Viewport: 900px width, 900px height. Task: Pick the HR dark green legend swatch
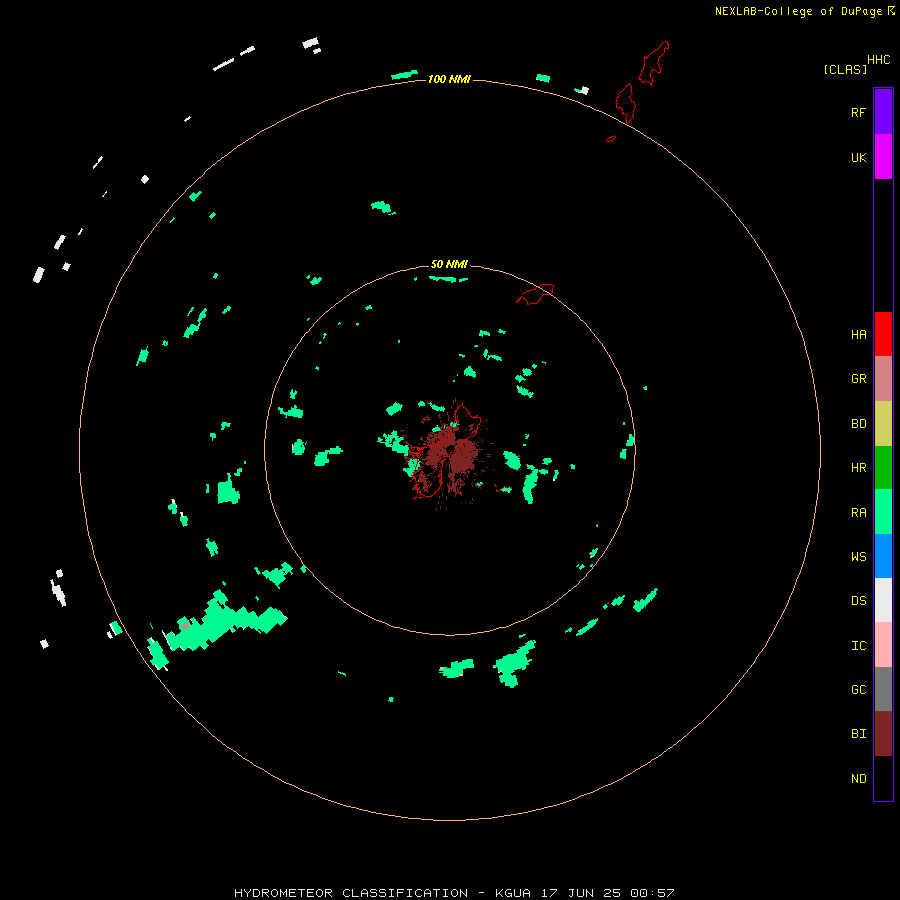pyautogui.click(x=883, y=468)
